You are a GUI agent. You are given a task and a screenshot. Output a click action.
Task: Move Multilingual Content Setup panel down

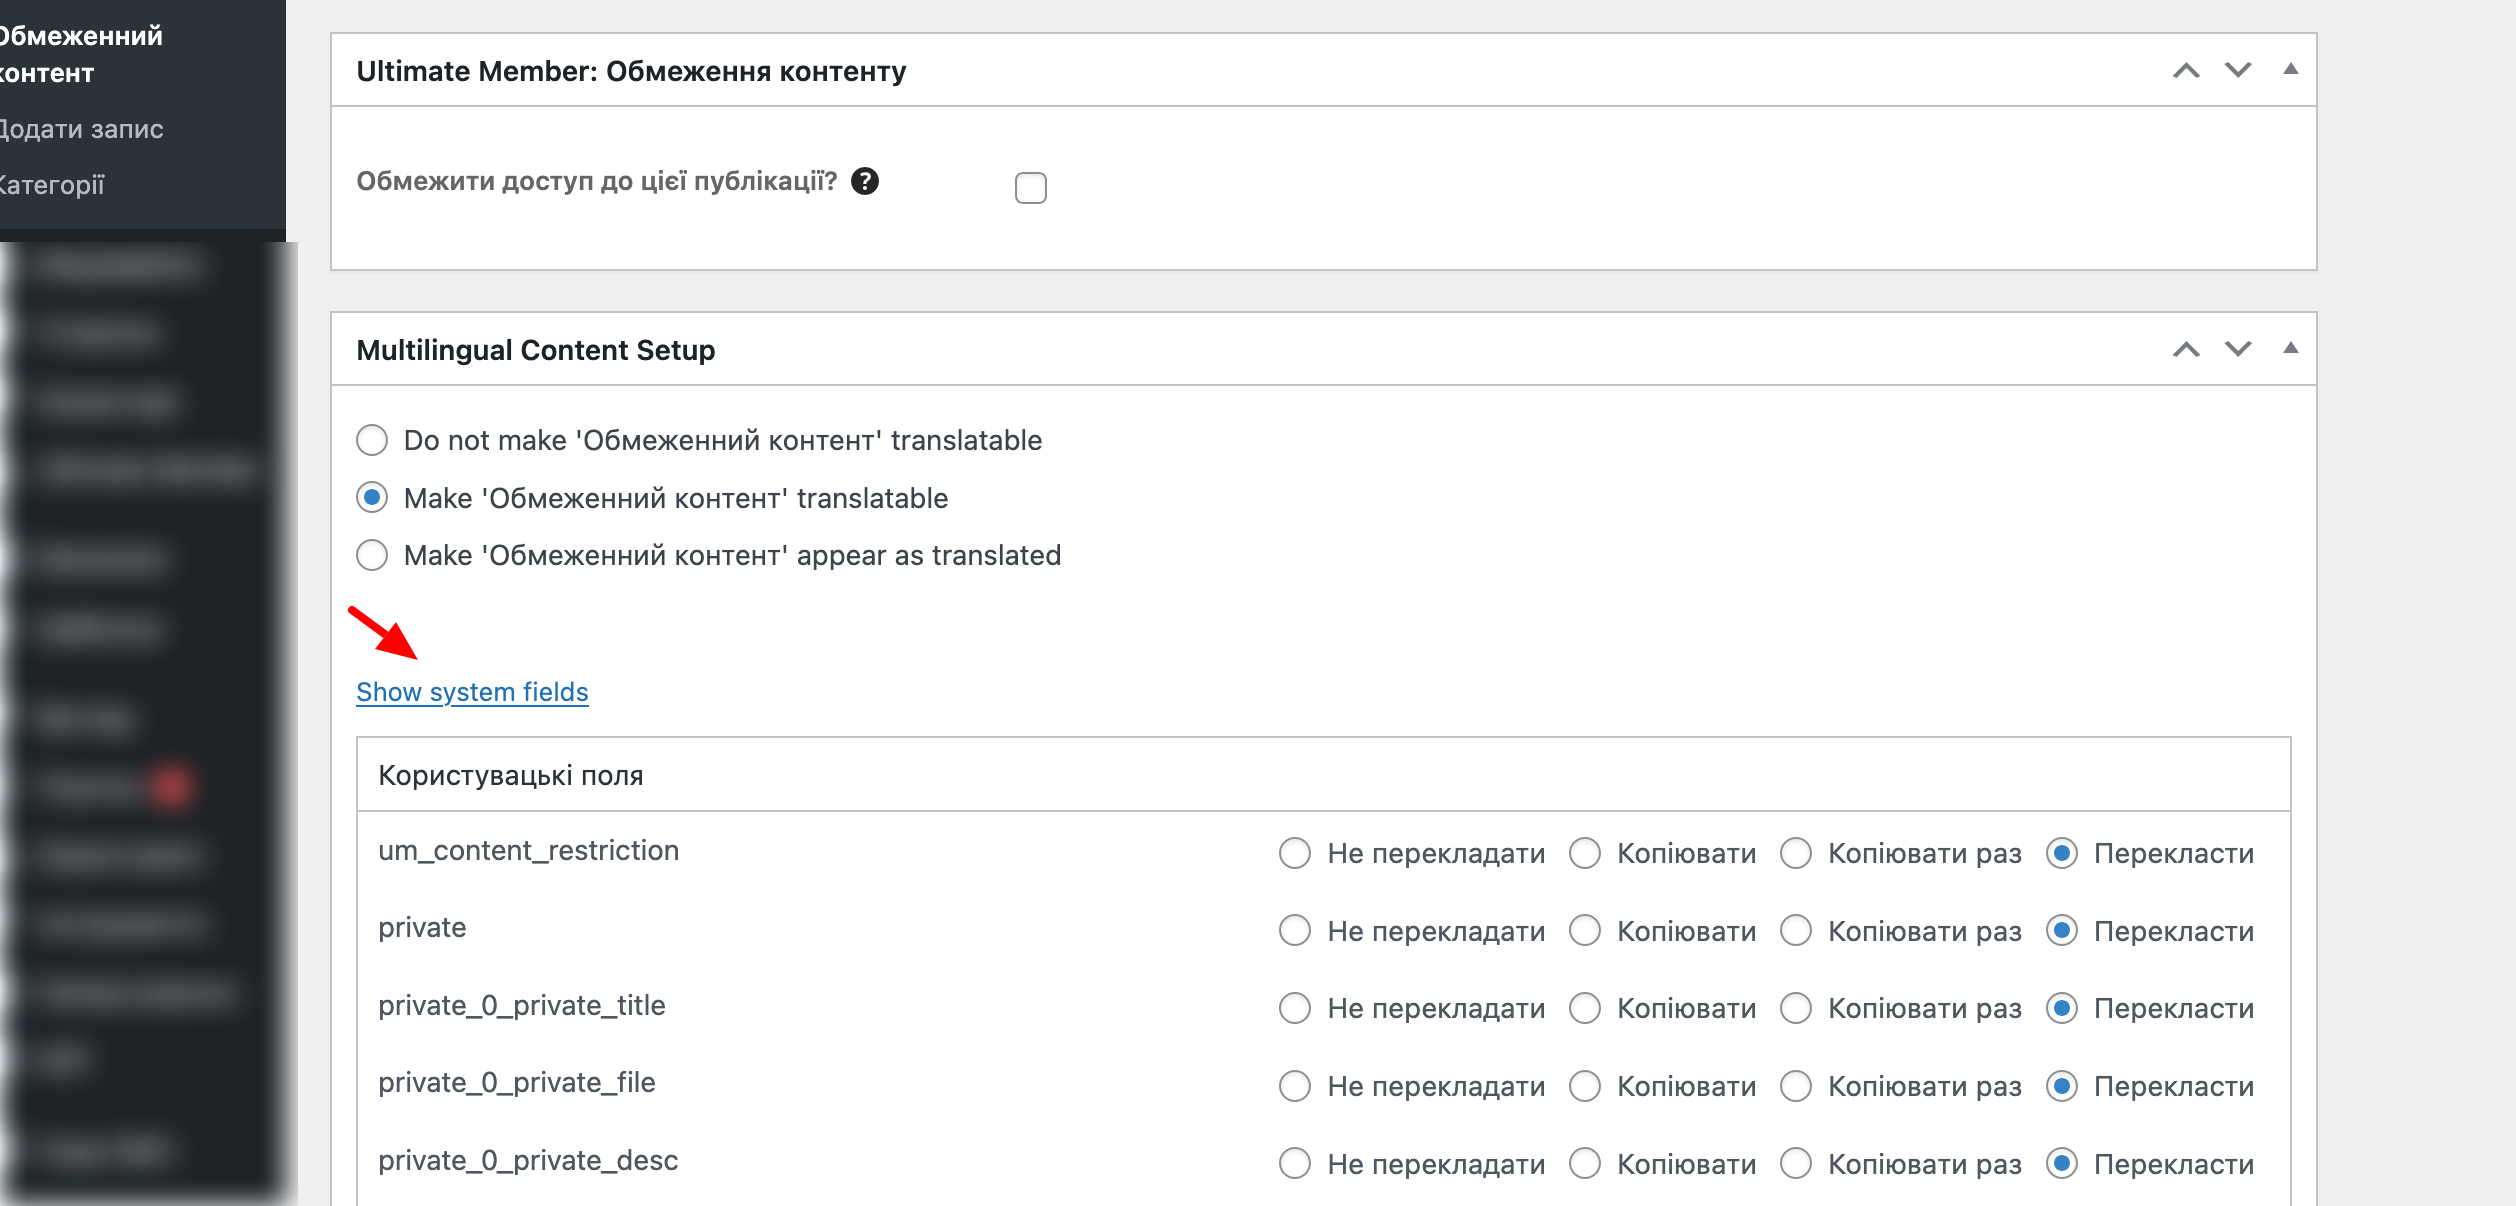(x=2237, y=349)
